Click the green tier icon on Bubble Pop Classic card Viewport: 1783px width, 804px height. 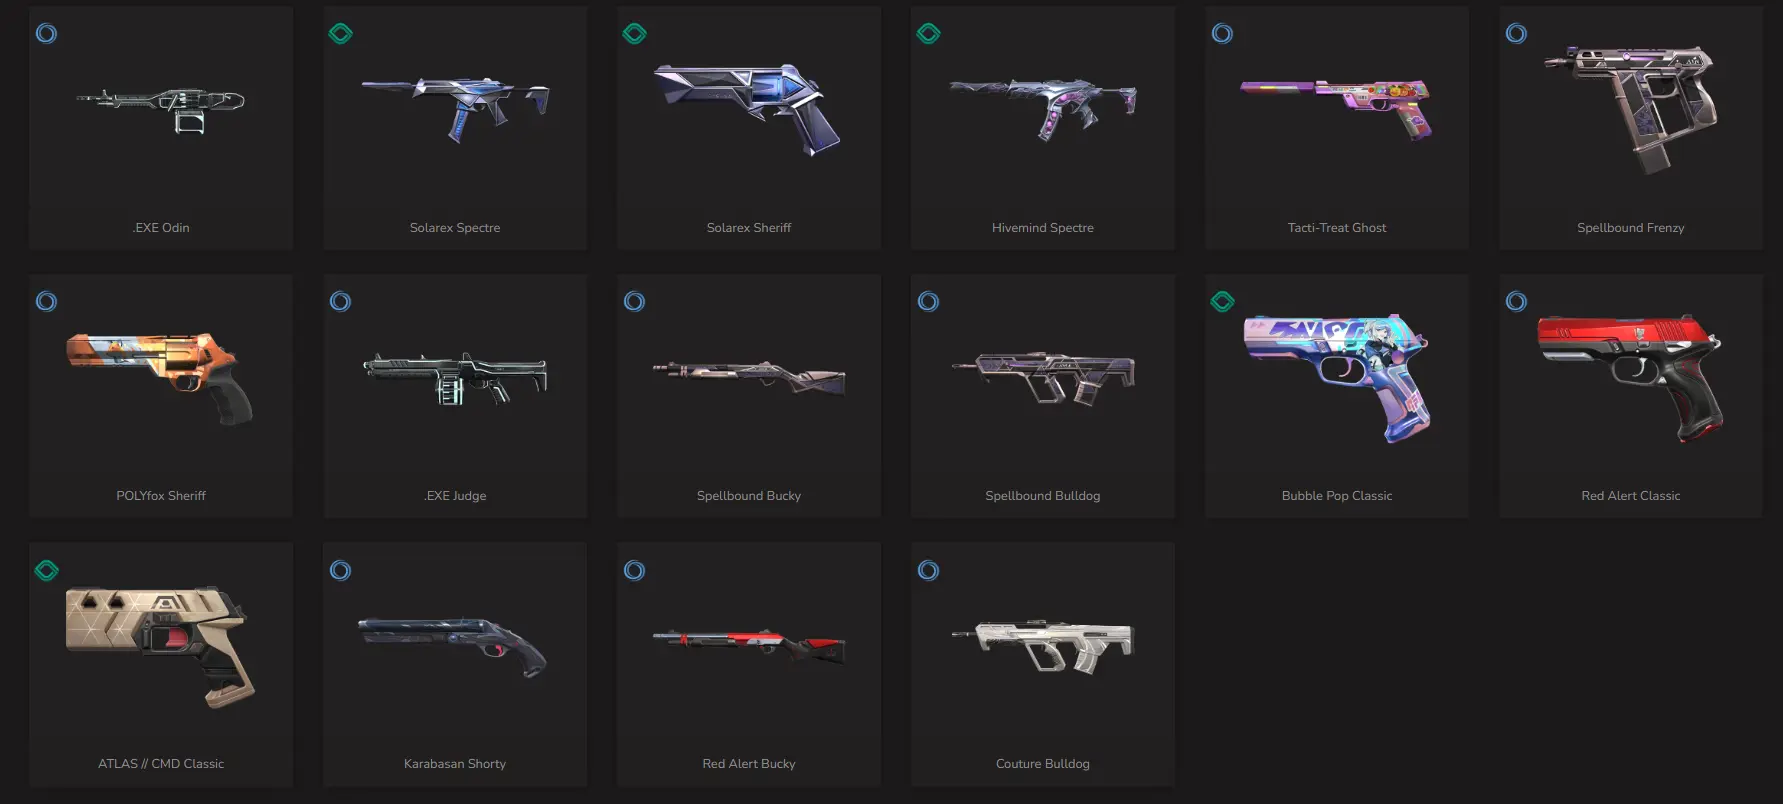coord(1222,302)
